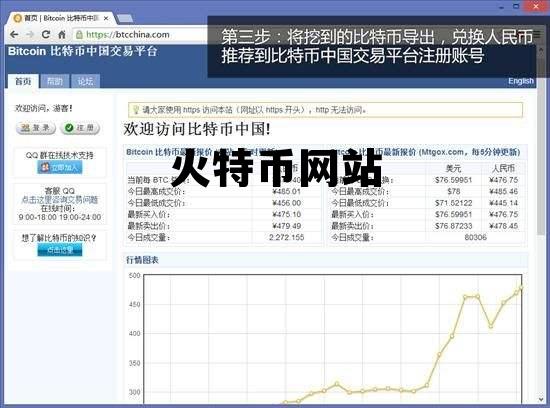The height and width of the screenshot is (408, 550).
Task: Minimize the browser window
Action: [502, 6]
